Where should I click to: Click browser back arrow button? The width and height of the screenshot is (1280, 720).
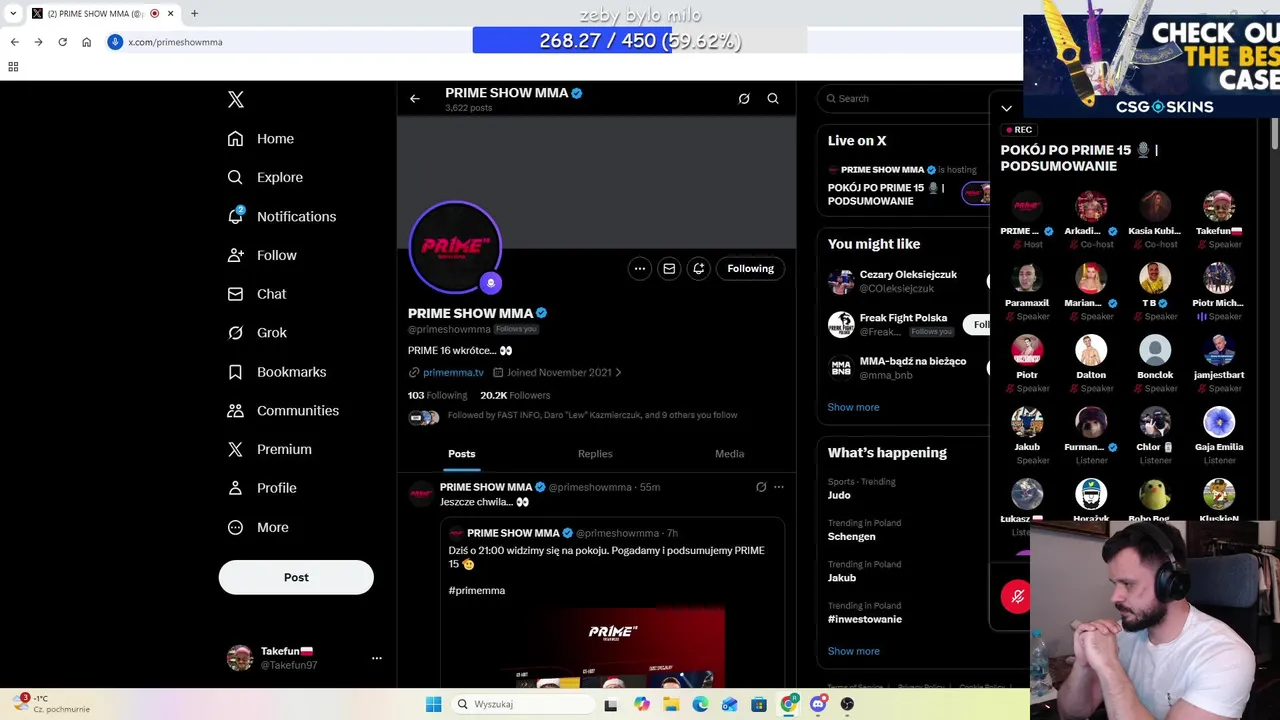coord(14,42)
